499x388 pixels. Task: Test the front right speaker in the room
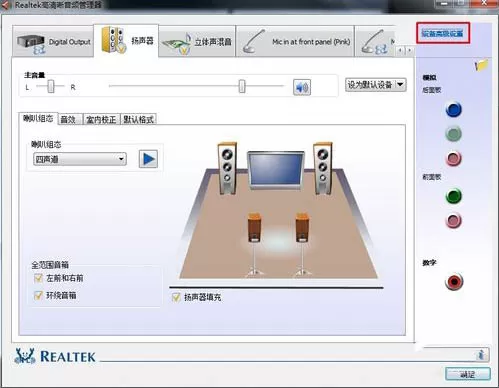coord(323,168)
